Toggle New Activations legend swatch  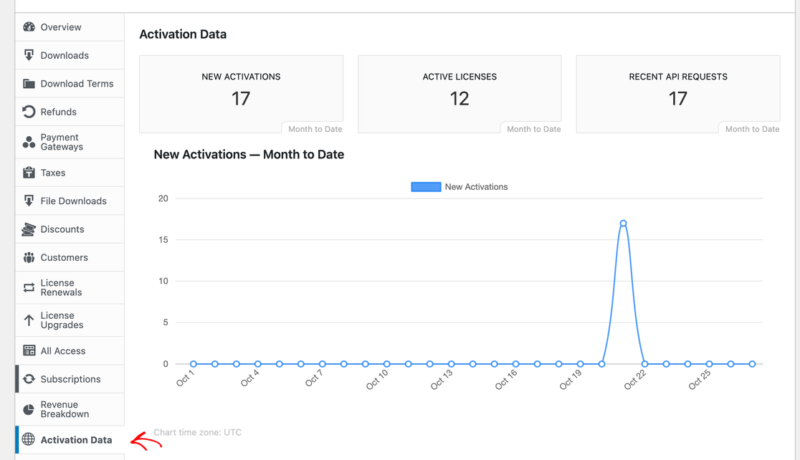(426, 187)
